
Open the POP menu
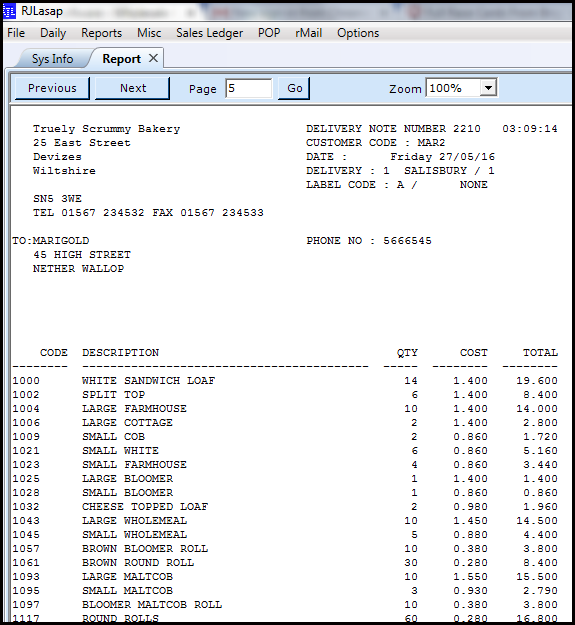[x=269, y=33]
